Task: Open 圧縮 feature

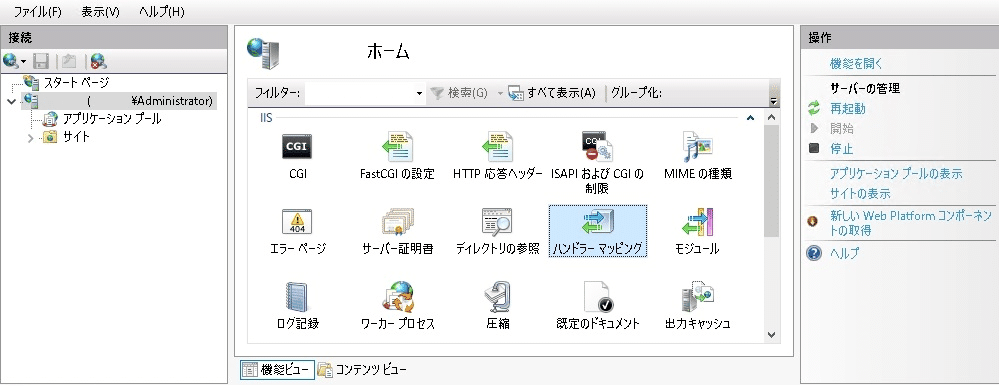Action: coord(498,306)
